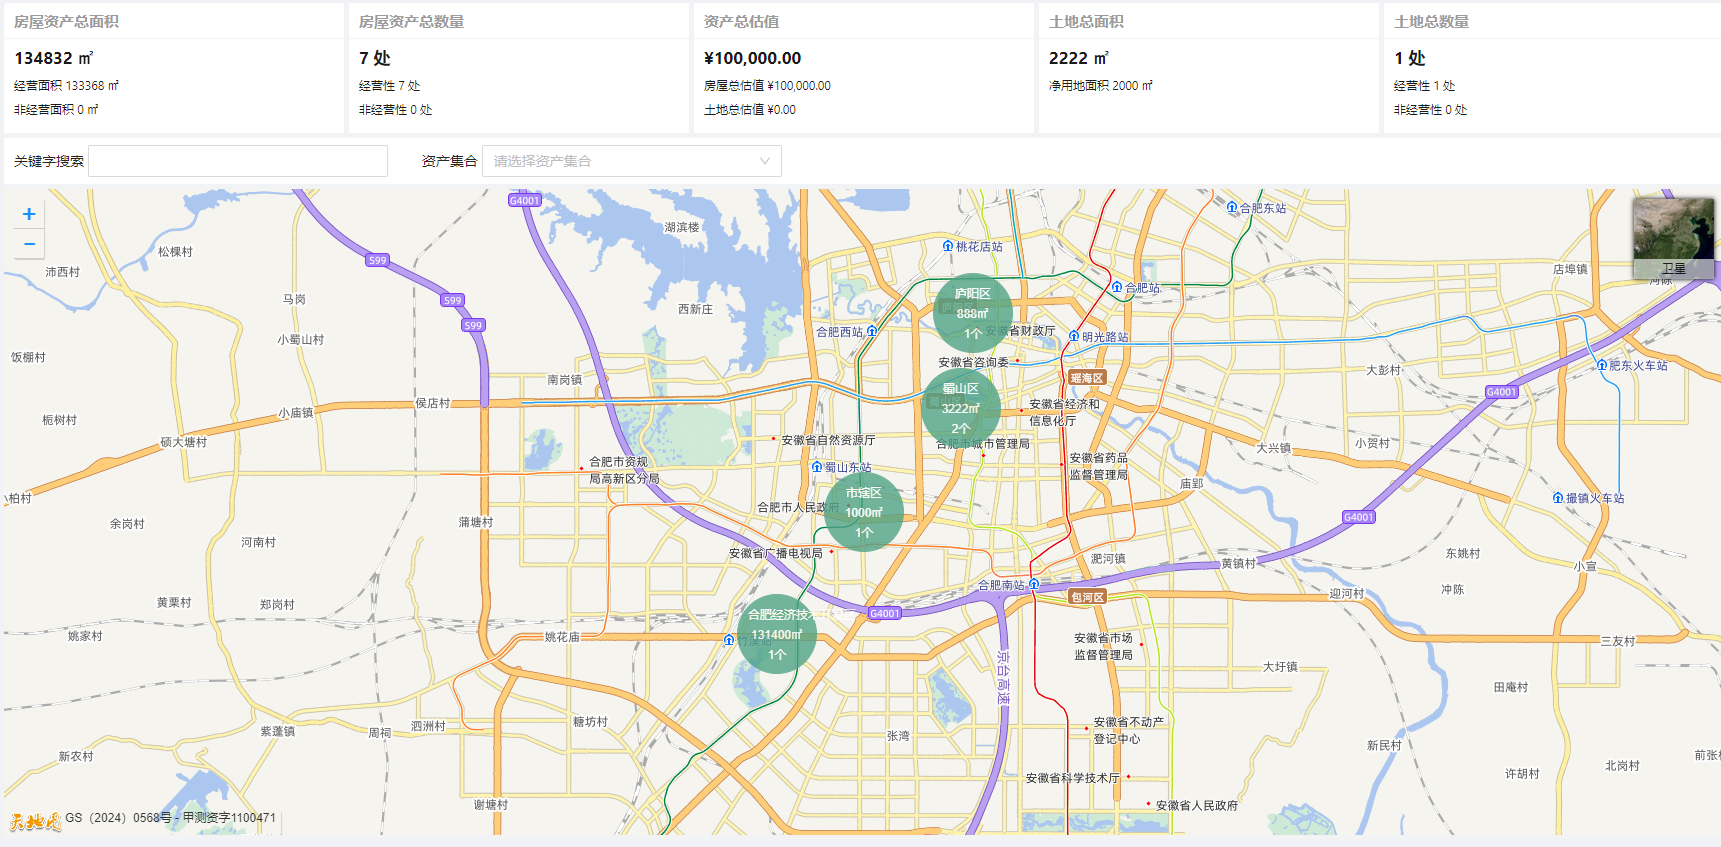Viewport: 1721px width, 847px height.
Task: Switch to satellite (卫星) map view
Action: [x=1673, y=239]
